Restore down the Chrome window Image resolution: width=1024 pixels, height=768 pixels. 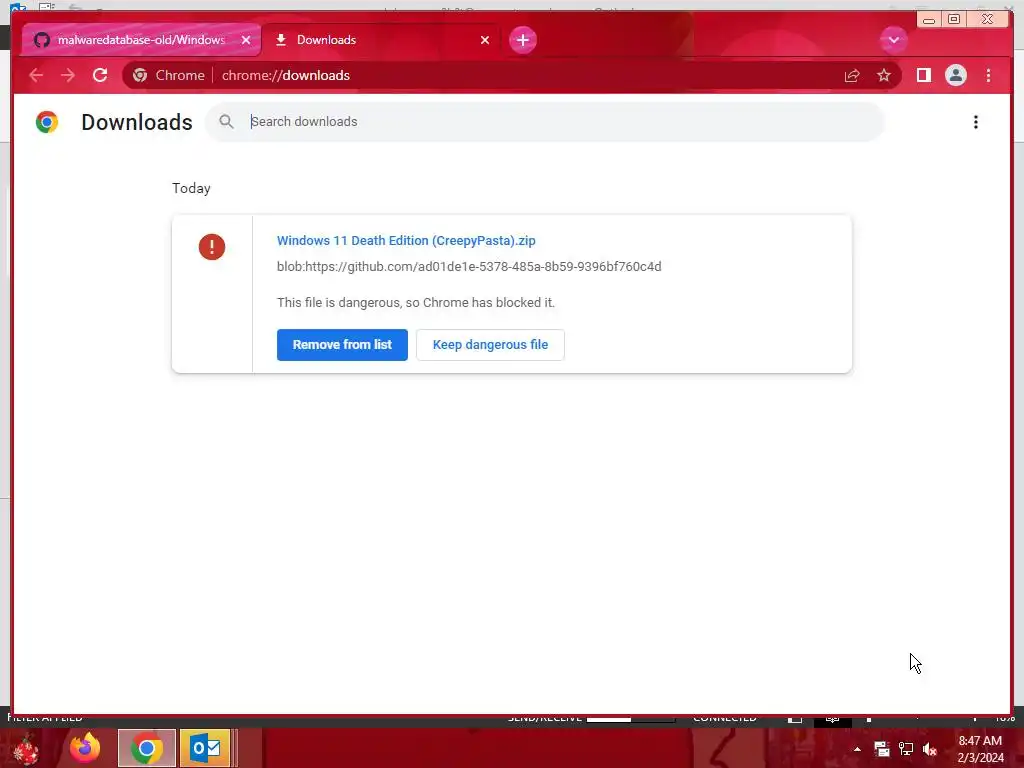click(953, 20)
